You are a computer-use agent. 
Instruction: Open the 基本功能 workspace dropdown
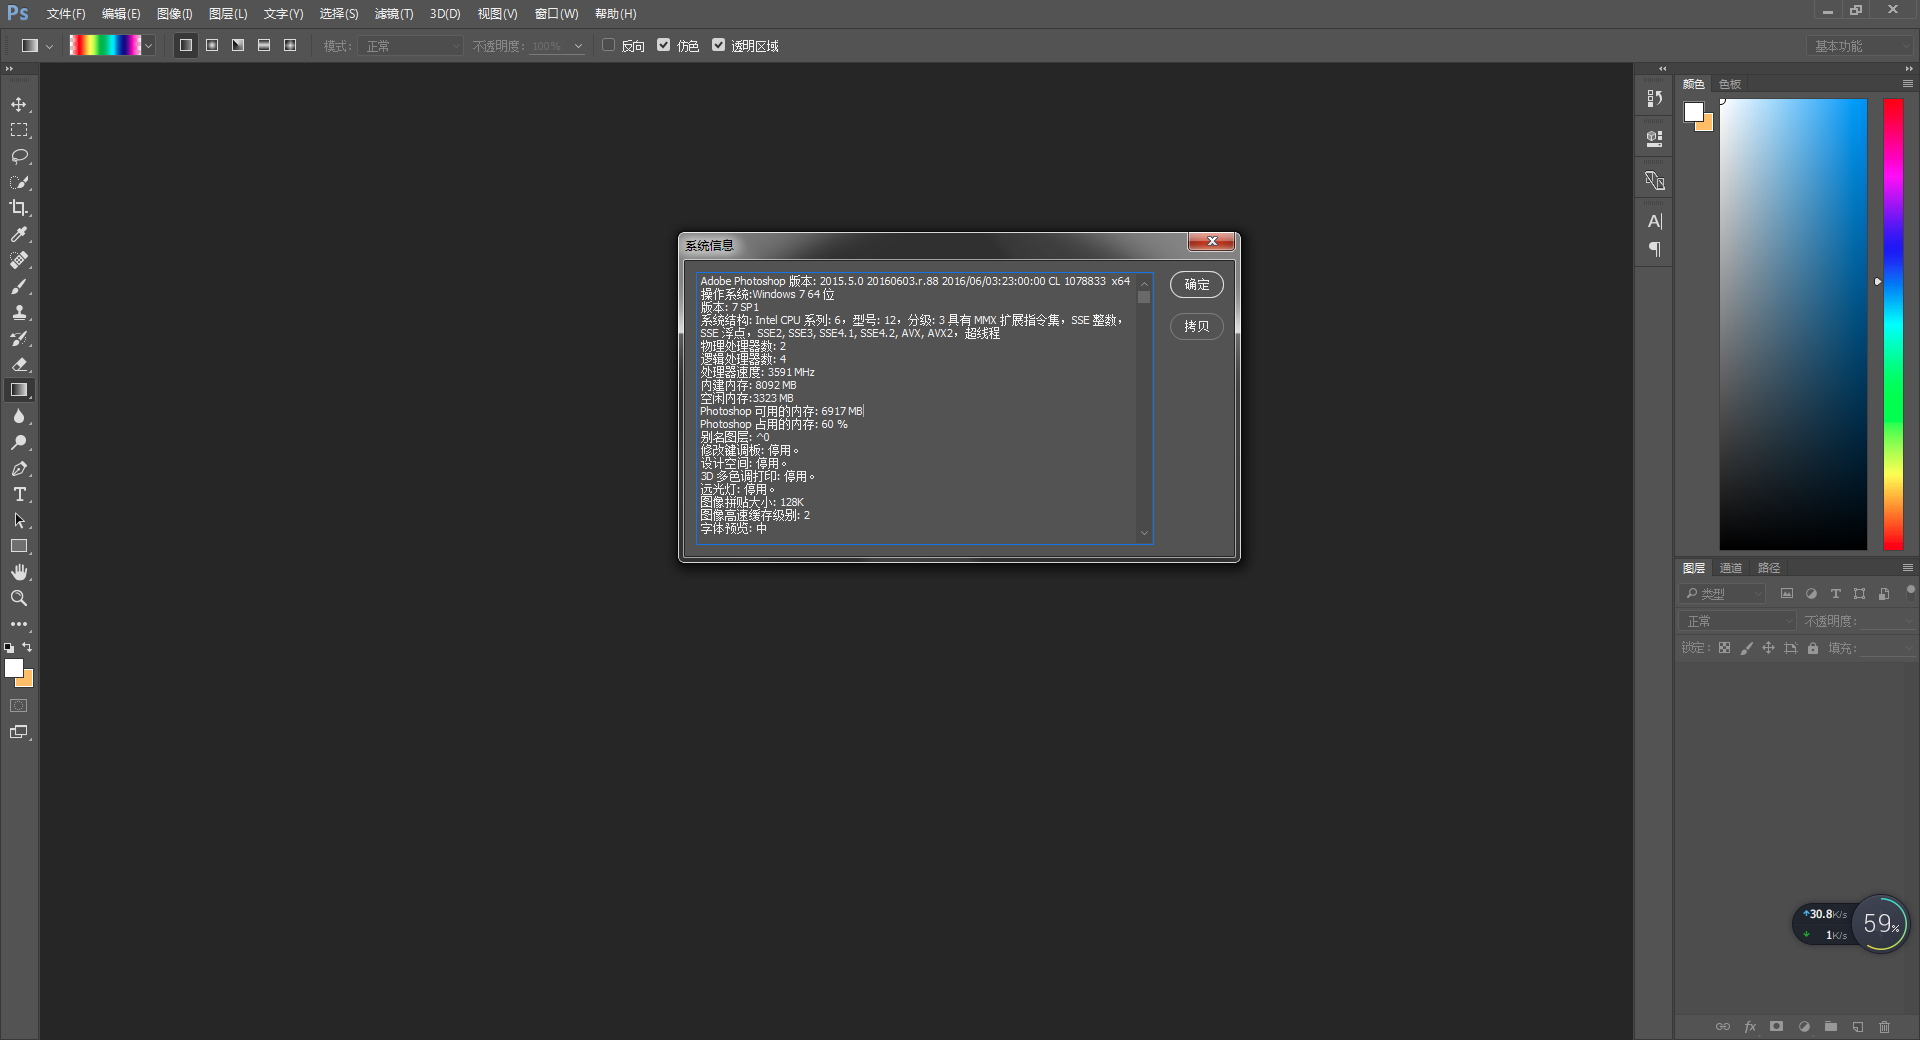1860,46
